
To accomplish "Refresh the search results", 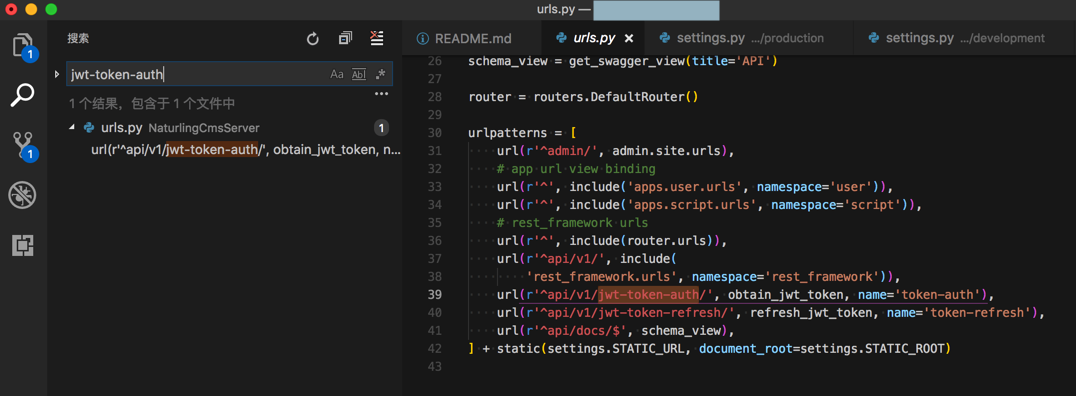I will coord(313,39).
